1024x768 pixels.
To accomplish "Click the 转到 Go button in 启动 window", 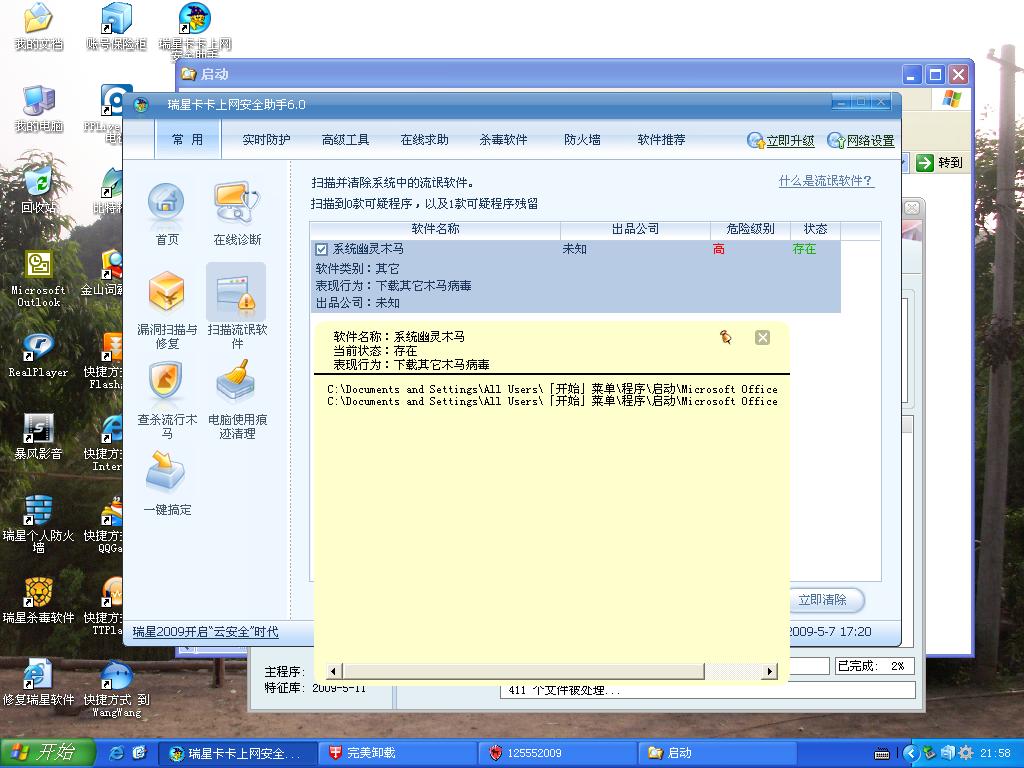I will (939, 163).
